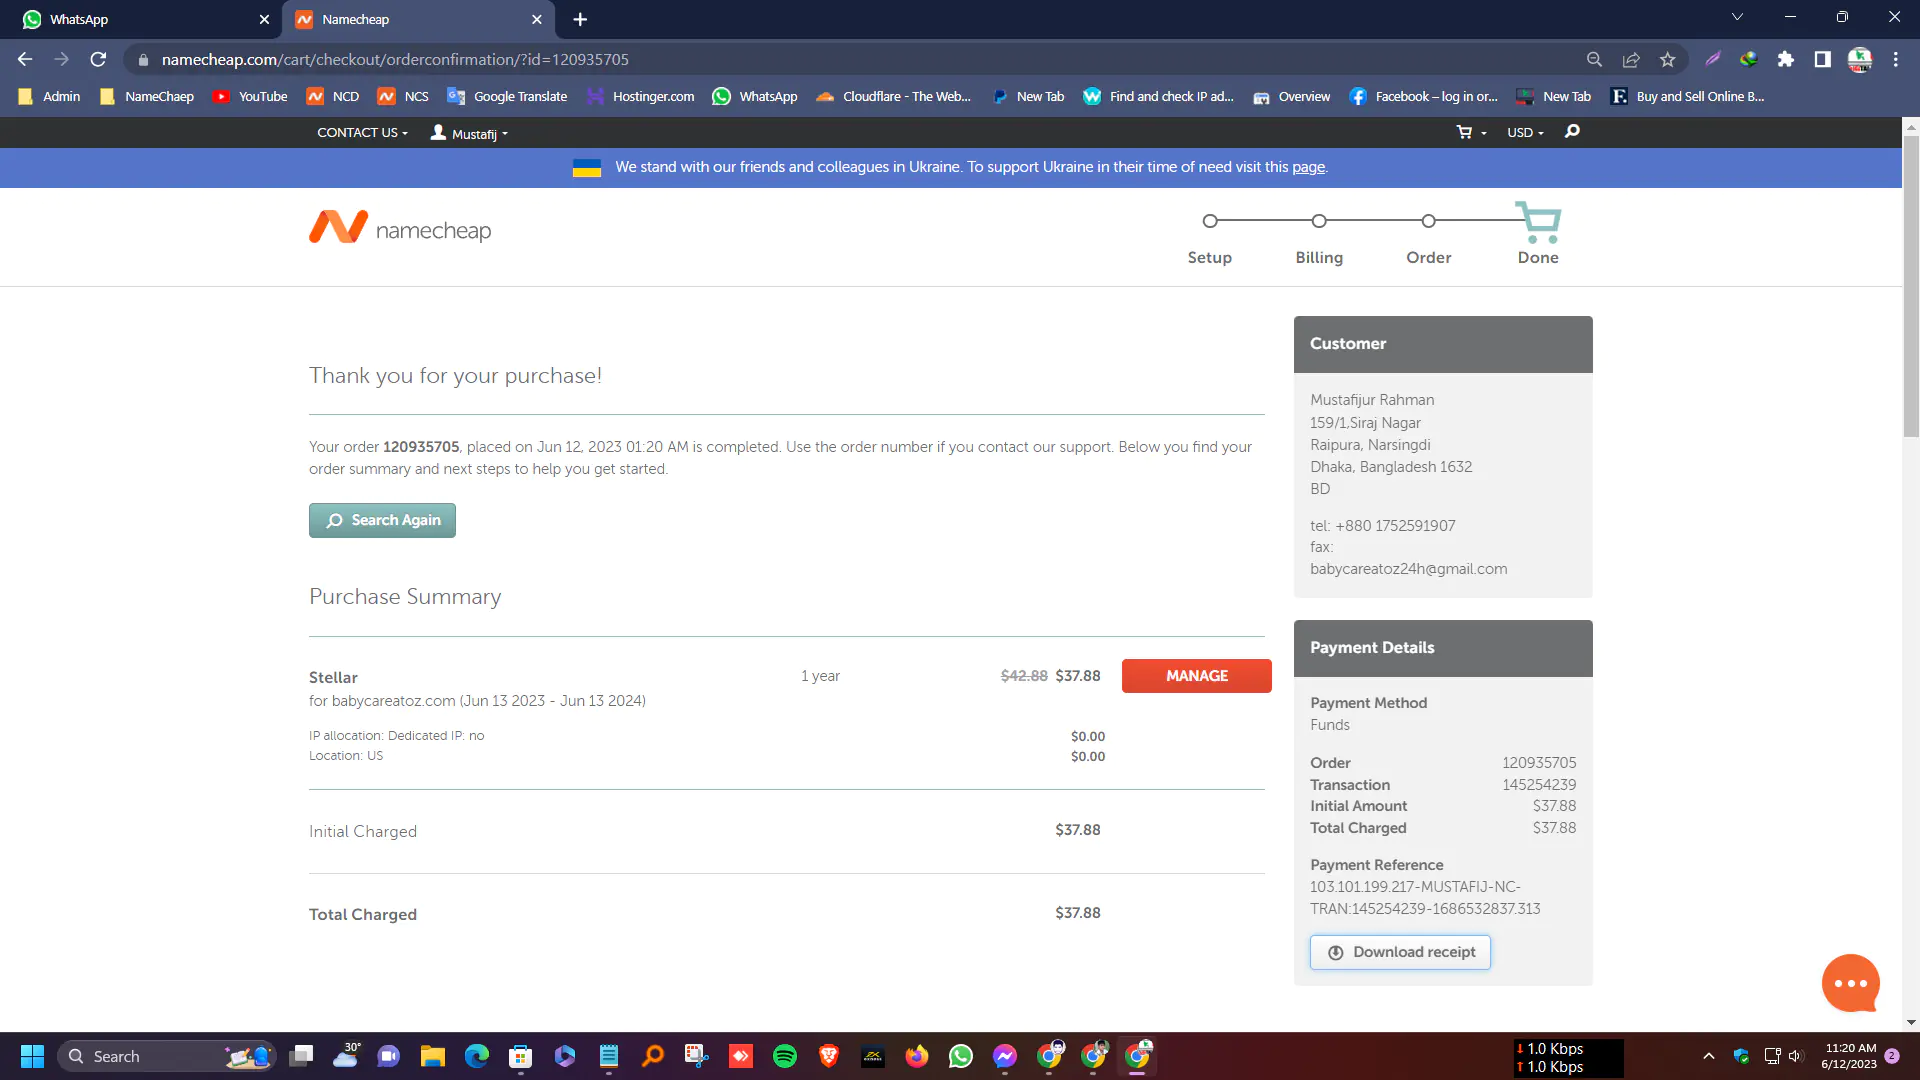Click the red MANAGE button
The image size is (1920, 1080).
click(x=1196, y=676)
